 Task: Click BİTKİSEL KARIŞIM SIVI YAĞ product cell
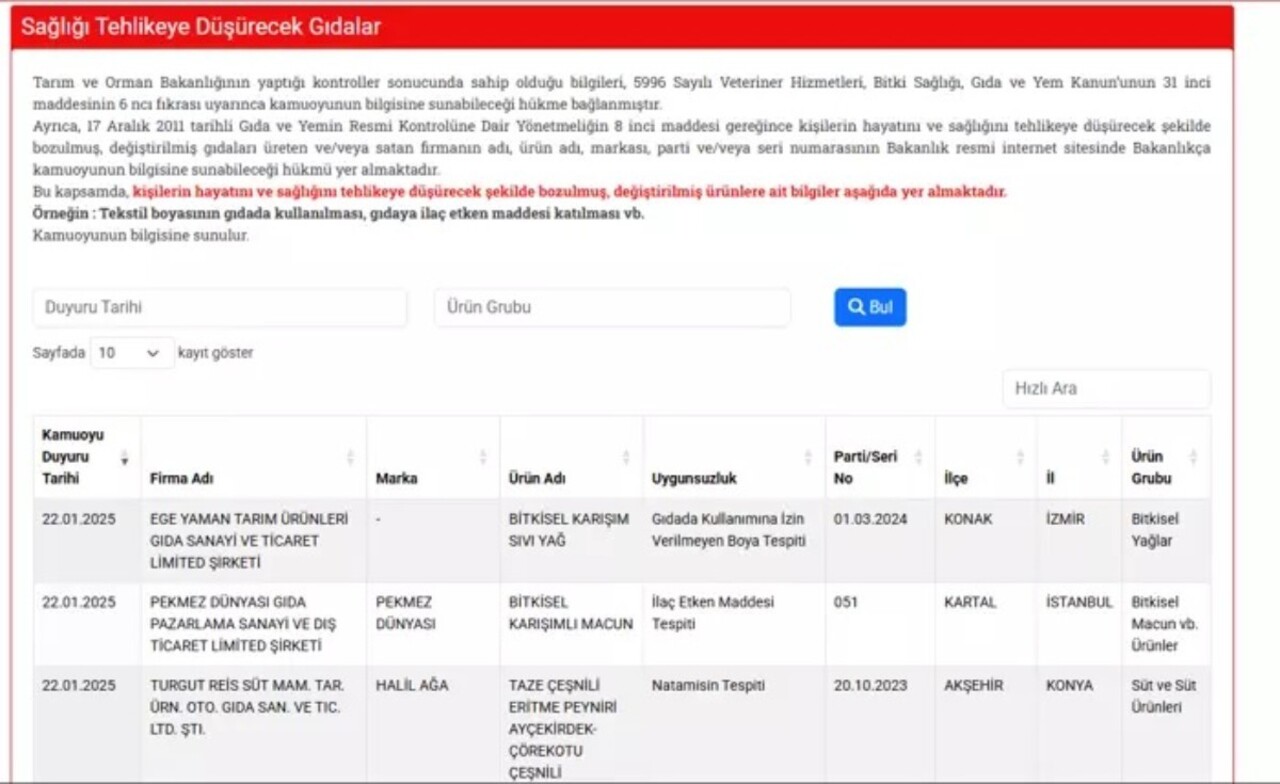point(572,541)
